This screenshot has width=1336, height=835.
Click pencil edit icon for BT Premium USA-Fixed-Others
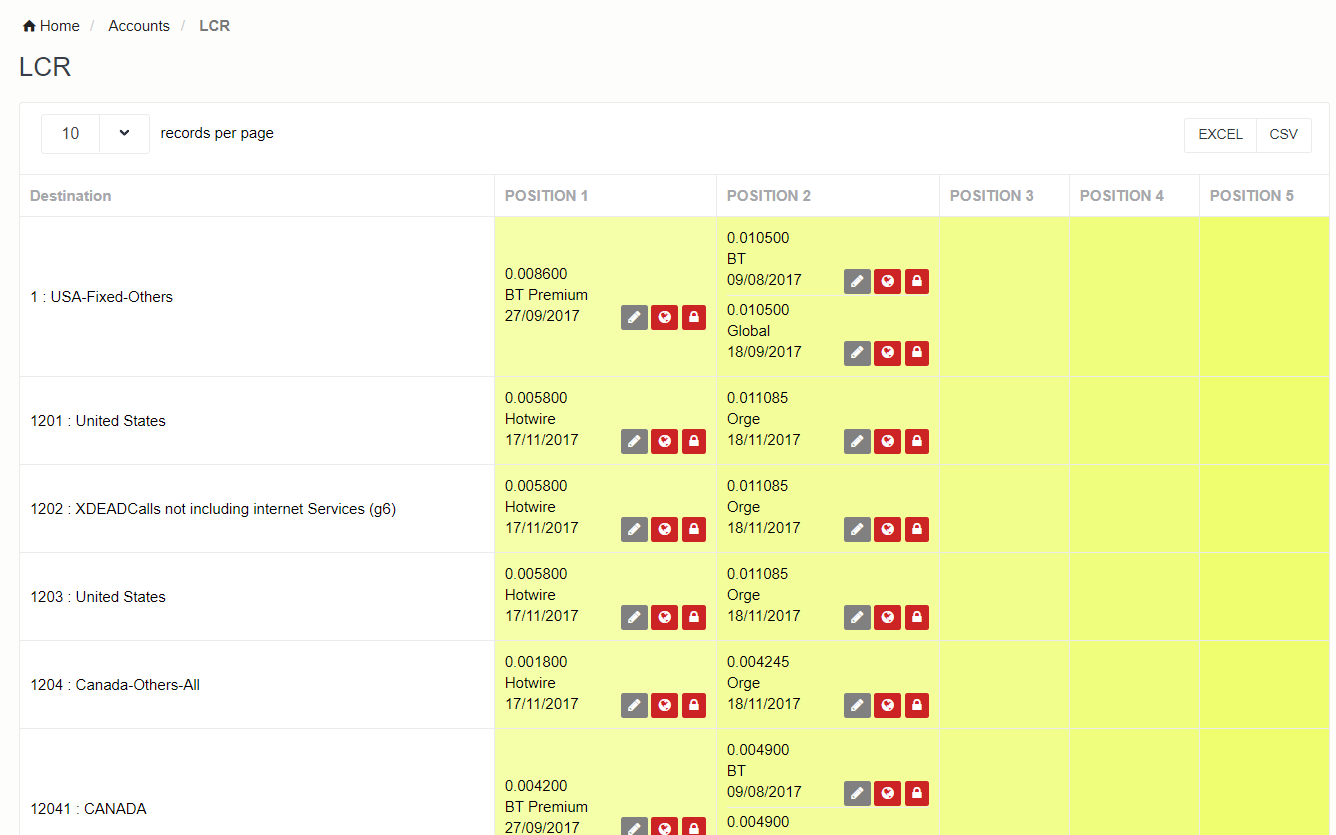coord(634,318)
